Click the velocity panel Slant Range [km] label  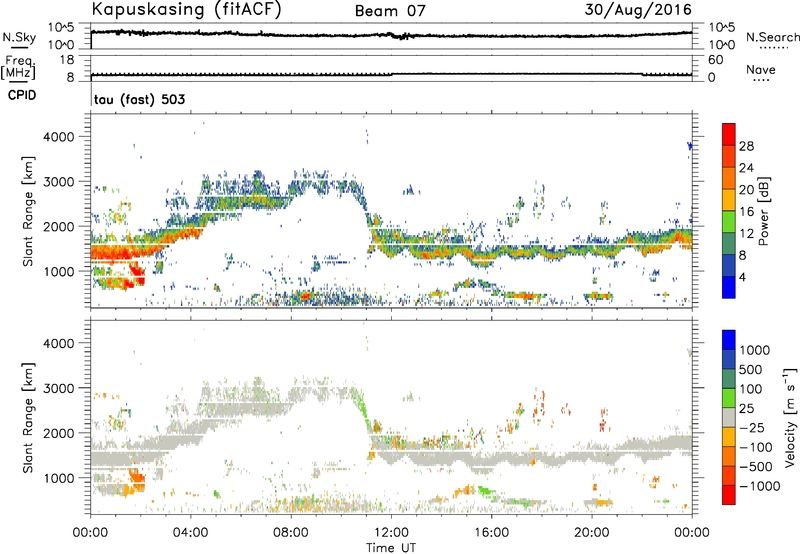[28, 418]
